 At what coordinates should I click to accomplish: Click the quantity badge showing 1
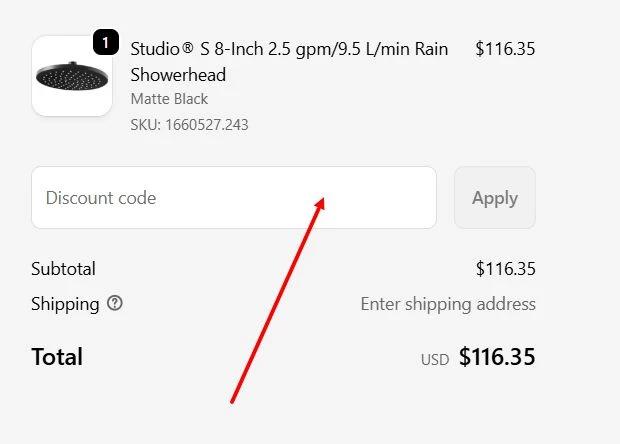106,43
